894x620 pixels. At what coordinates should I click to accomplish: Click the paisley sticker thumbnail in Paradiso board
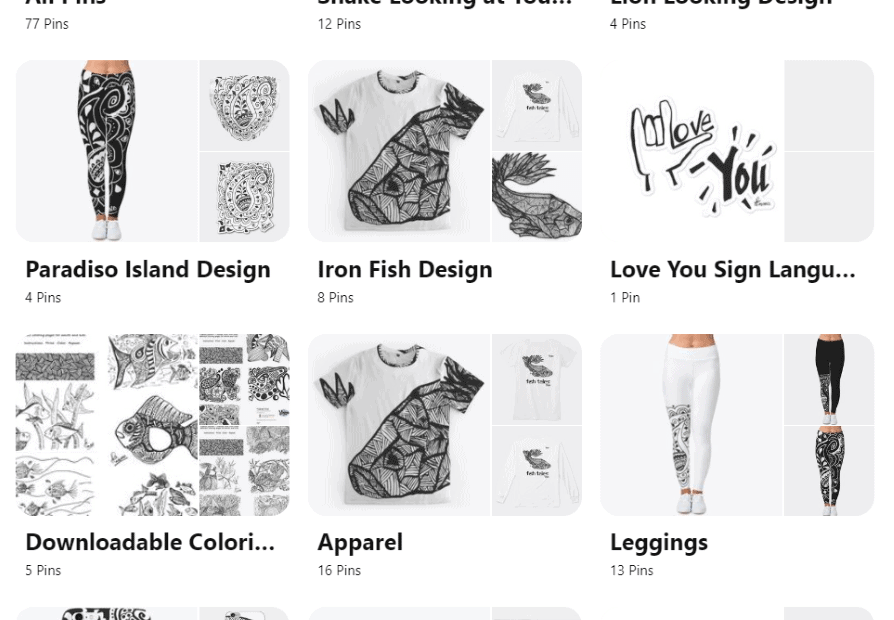coord(245,197)
